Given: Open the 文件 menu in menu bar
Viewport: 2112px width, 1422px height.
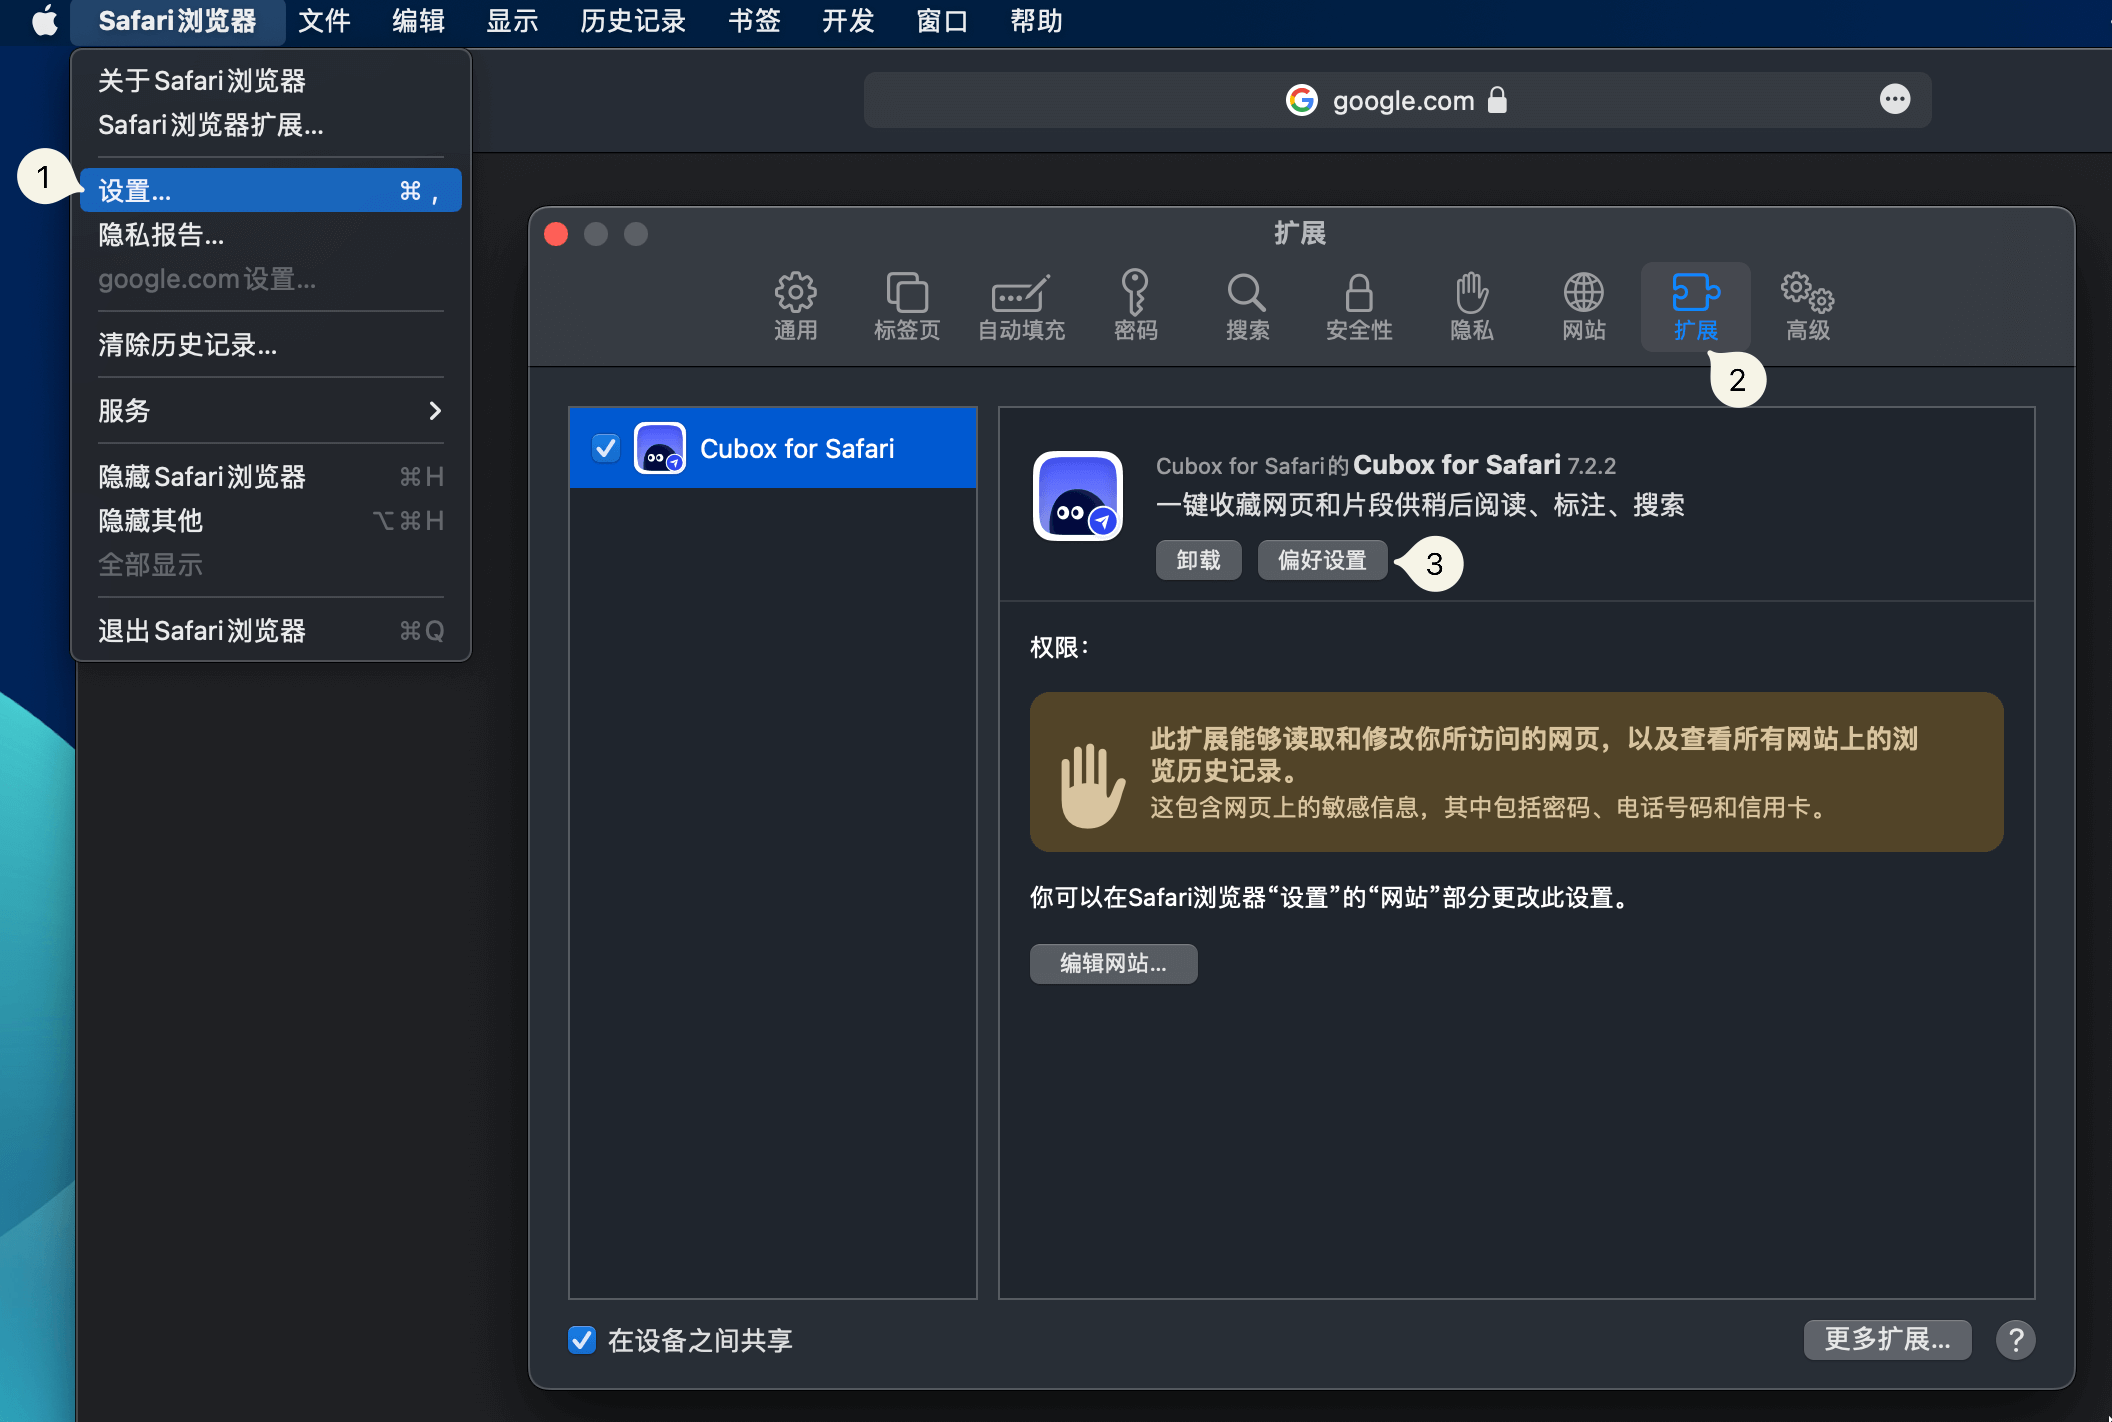Looking at the screenshot, I should [x=324, y=21].
